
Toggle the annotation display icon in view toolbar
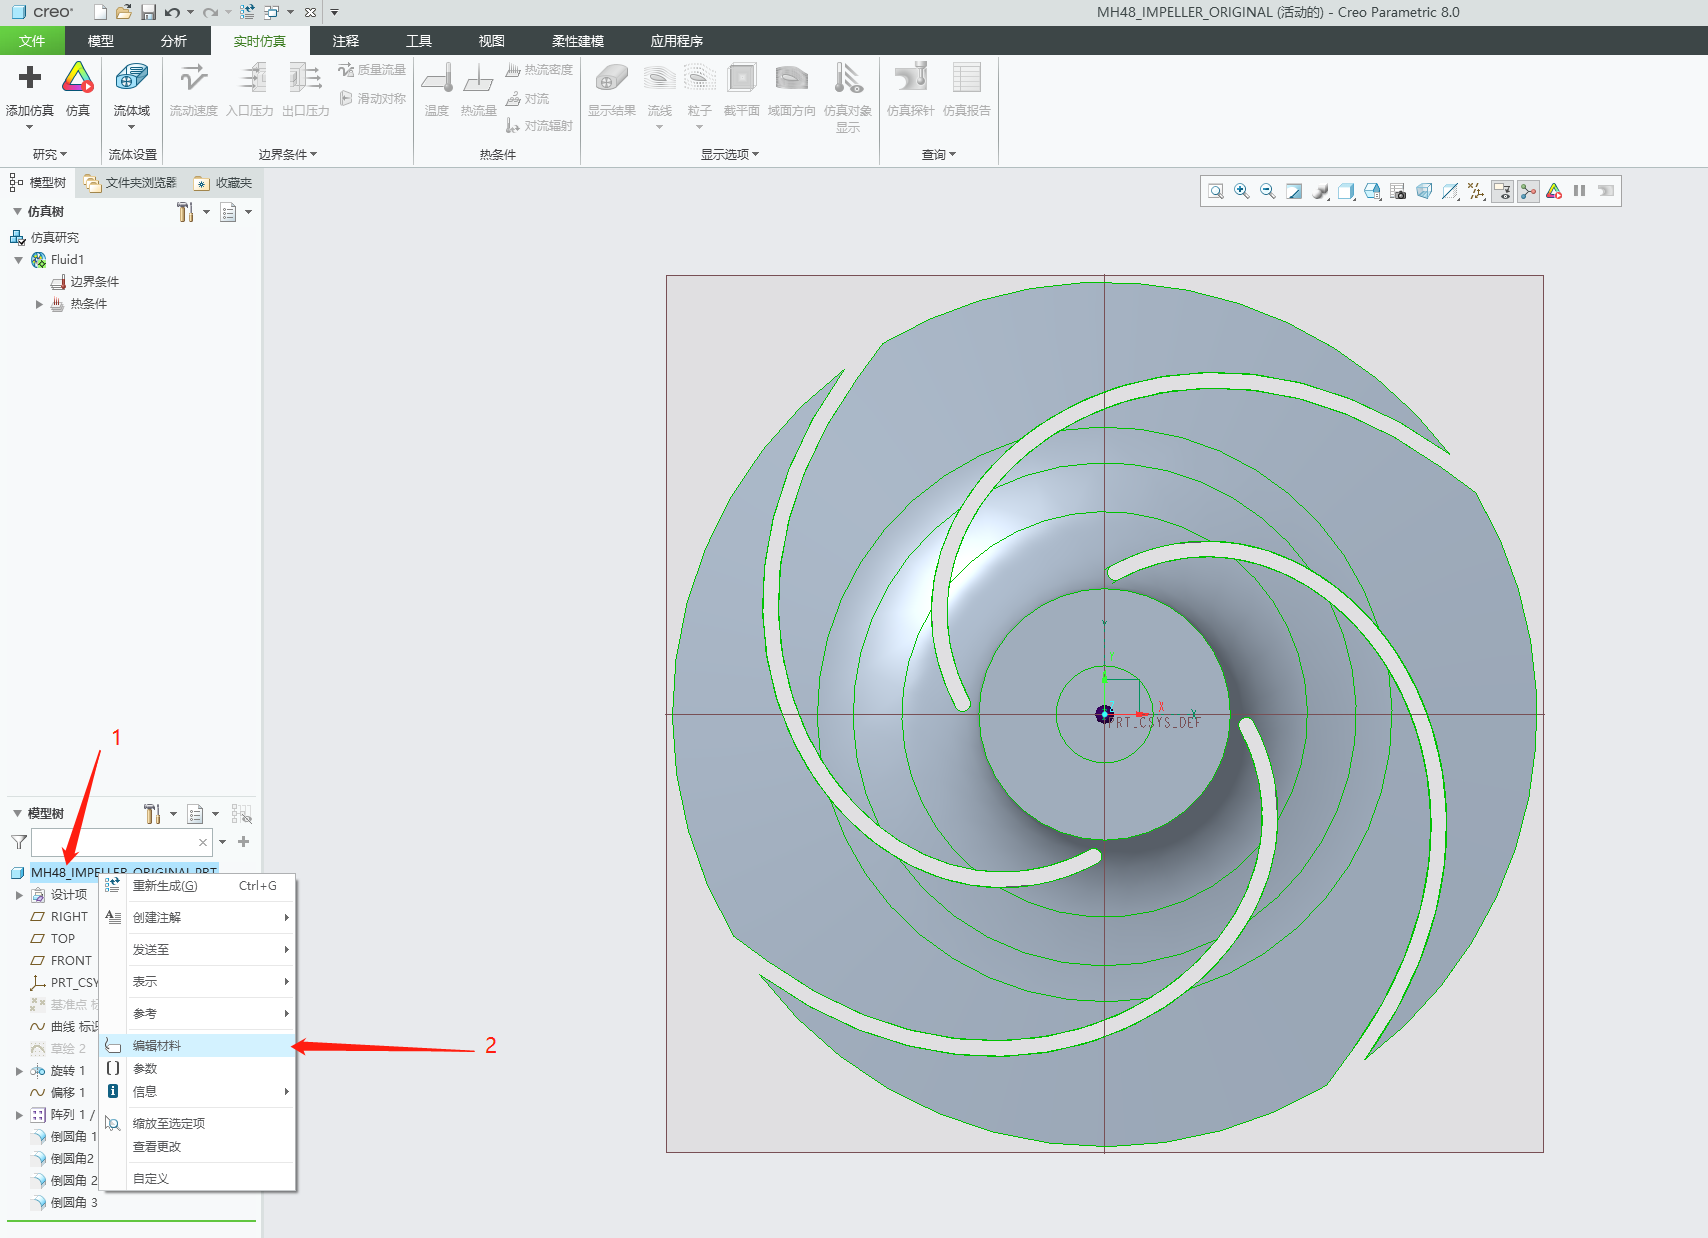point(1502,191)
